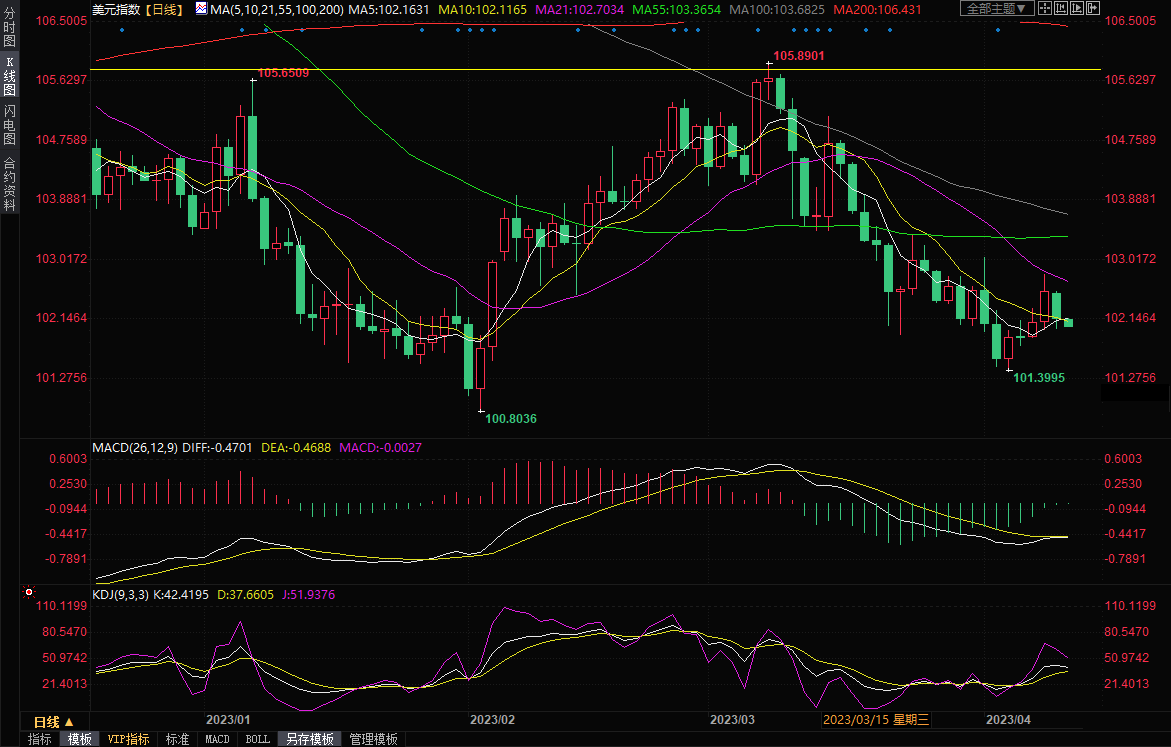Click the VIP指标 button

pyautogui.click(x=128, y=739)
